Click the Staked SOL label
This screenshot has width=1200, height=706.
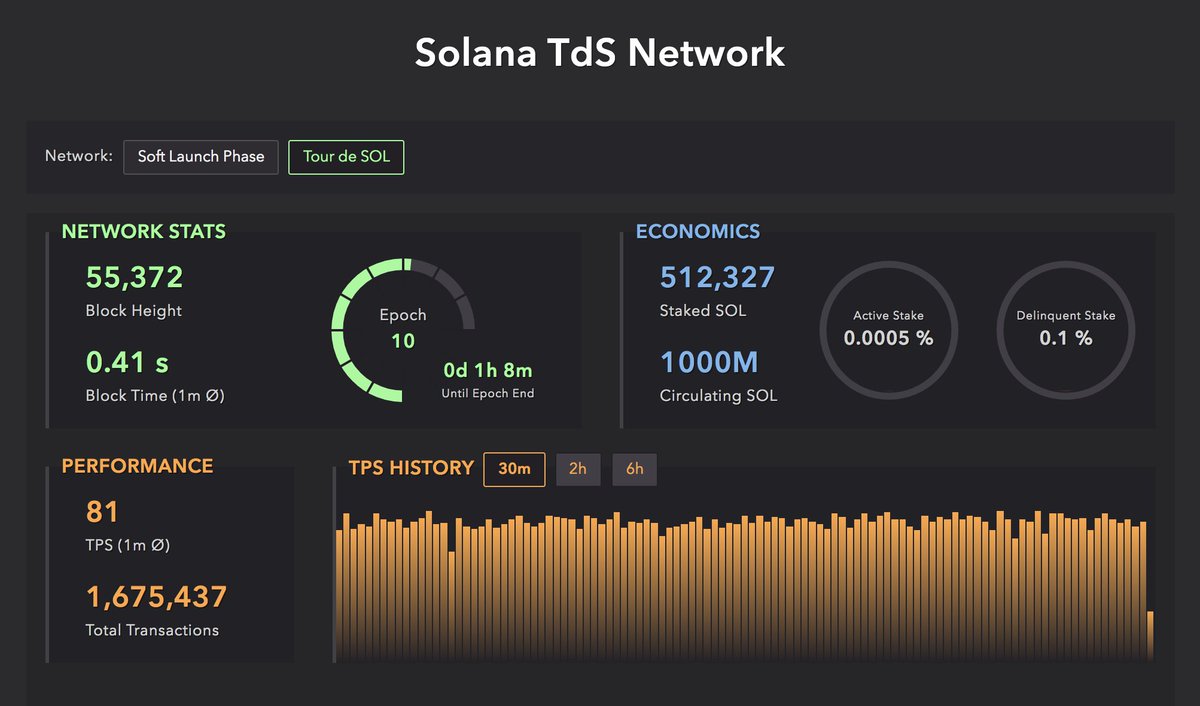pyautogui.click(x=703, y=311)
